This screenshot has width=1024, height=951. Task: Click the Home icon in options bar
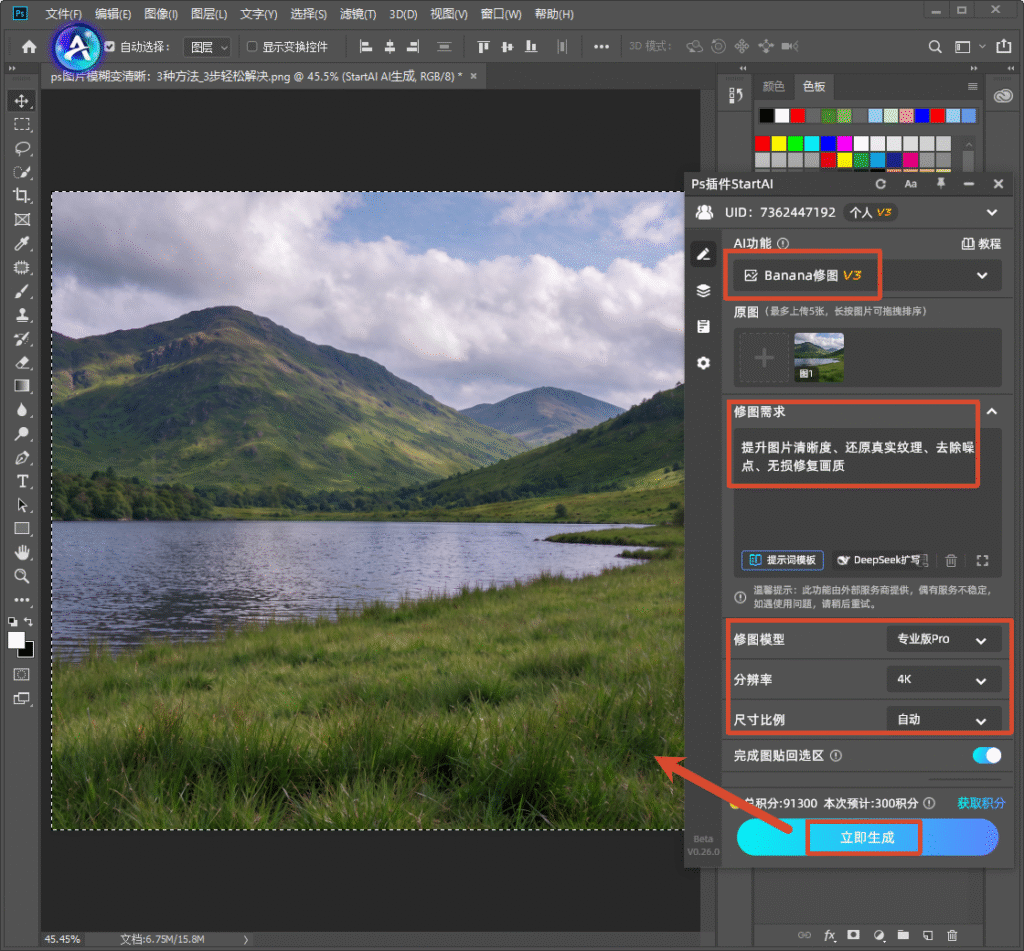tap(29, 46)
